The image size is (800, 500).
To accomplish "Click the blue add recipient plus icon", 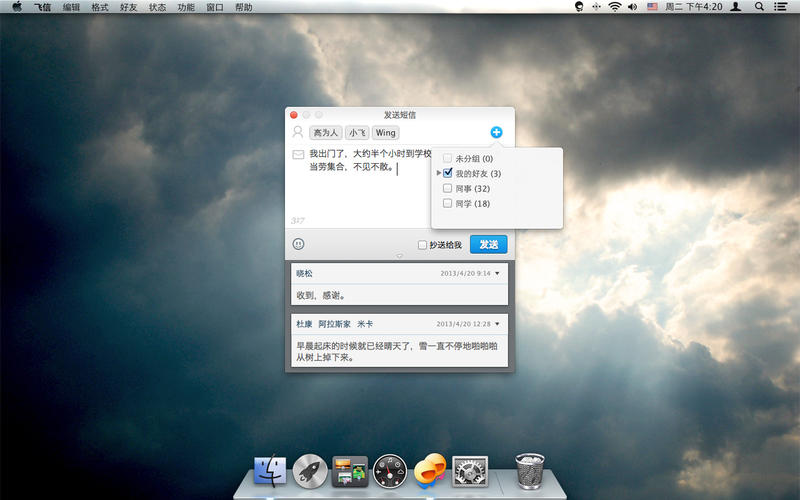I will pos(497,132).
